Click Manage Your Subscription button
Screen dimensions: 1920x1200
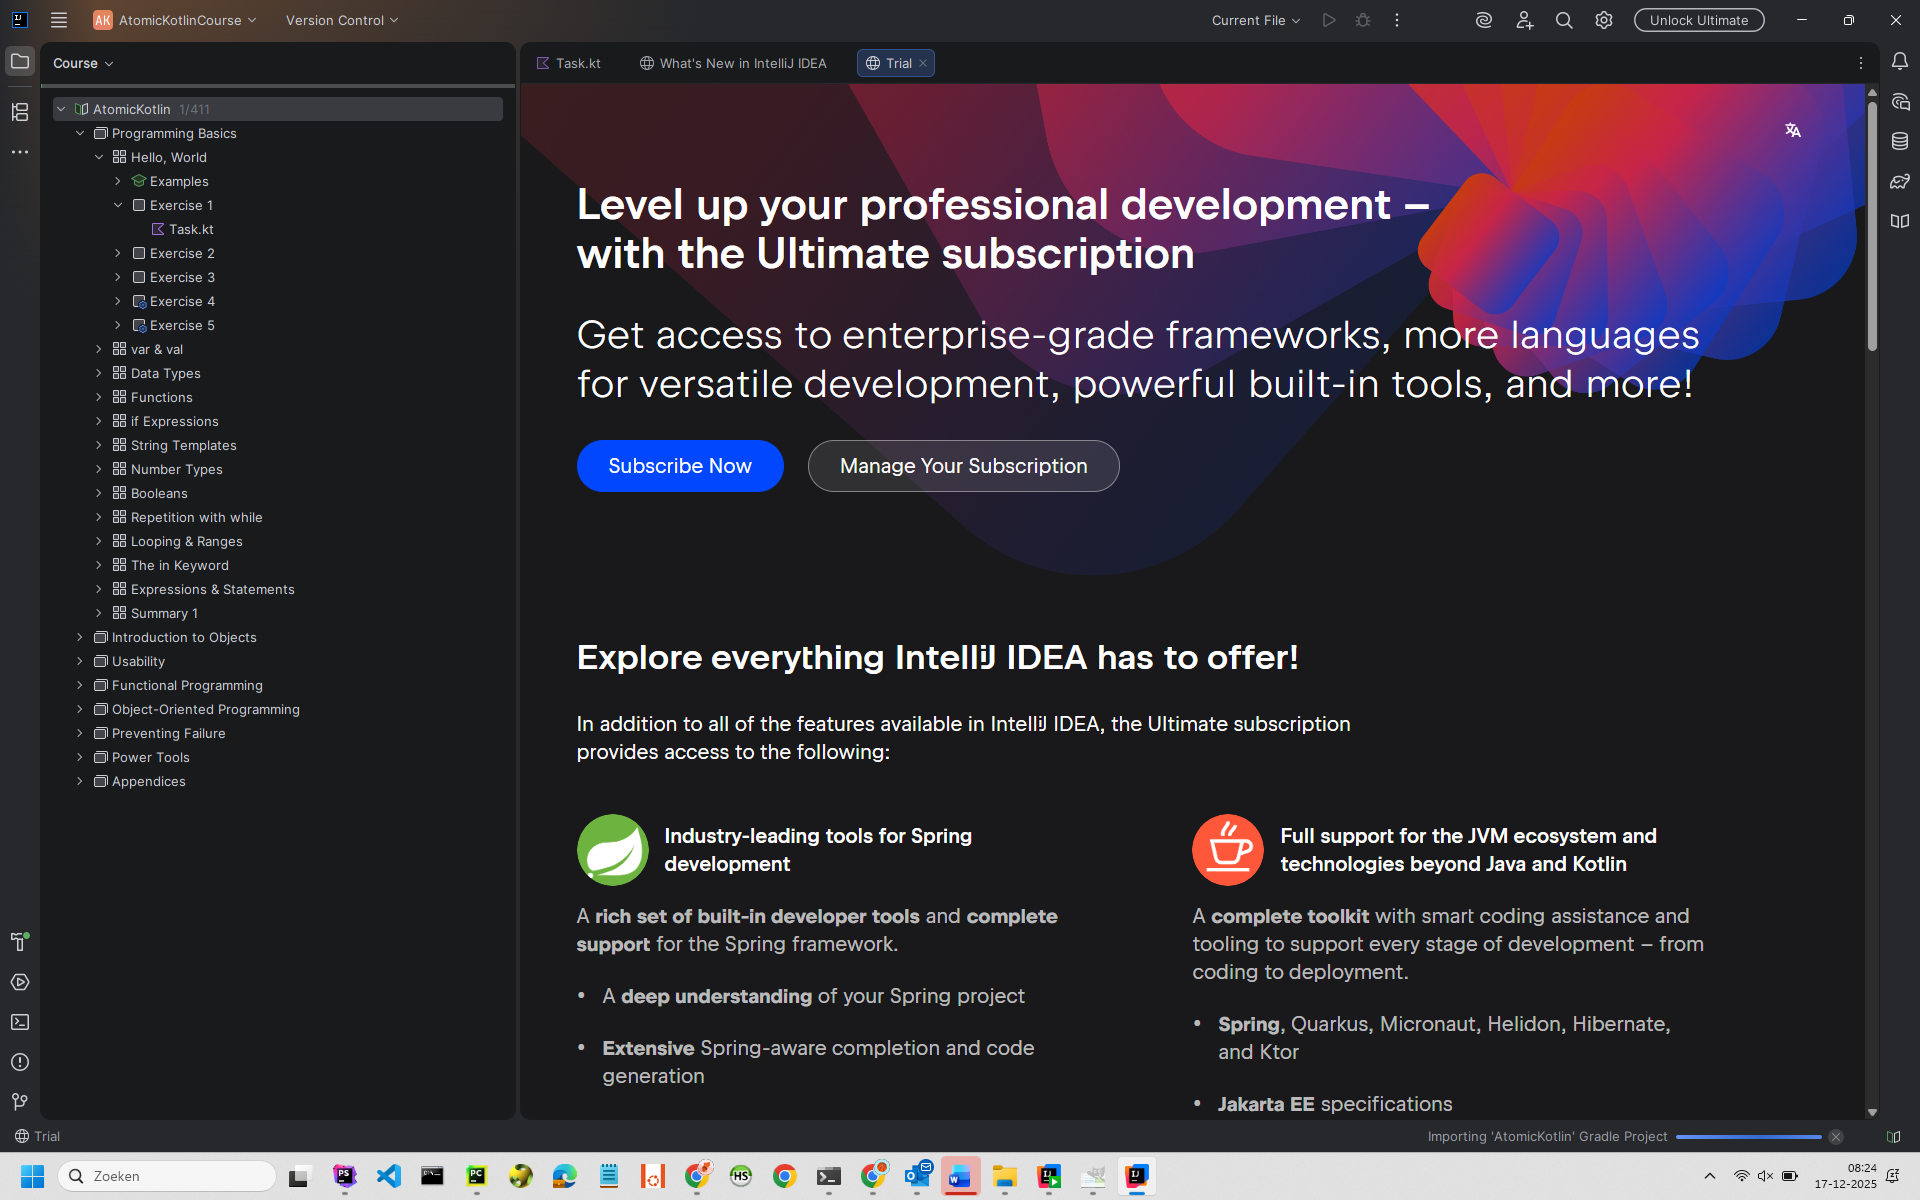coord(963,466)
